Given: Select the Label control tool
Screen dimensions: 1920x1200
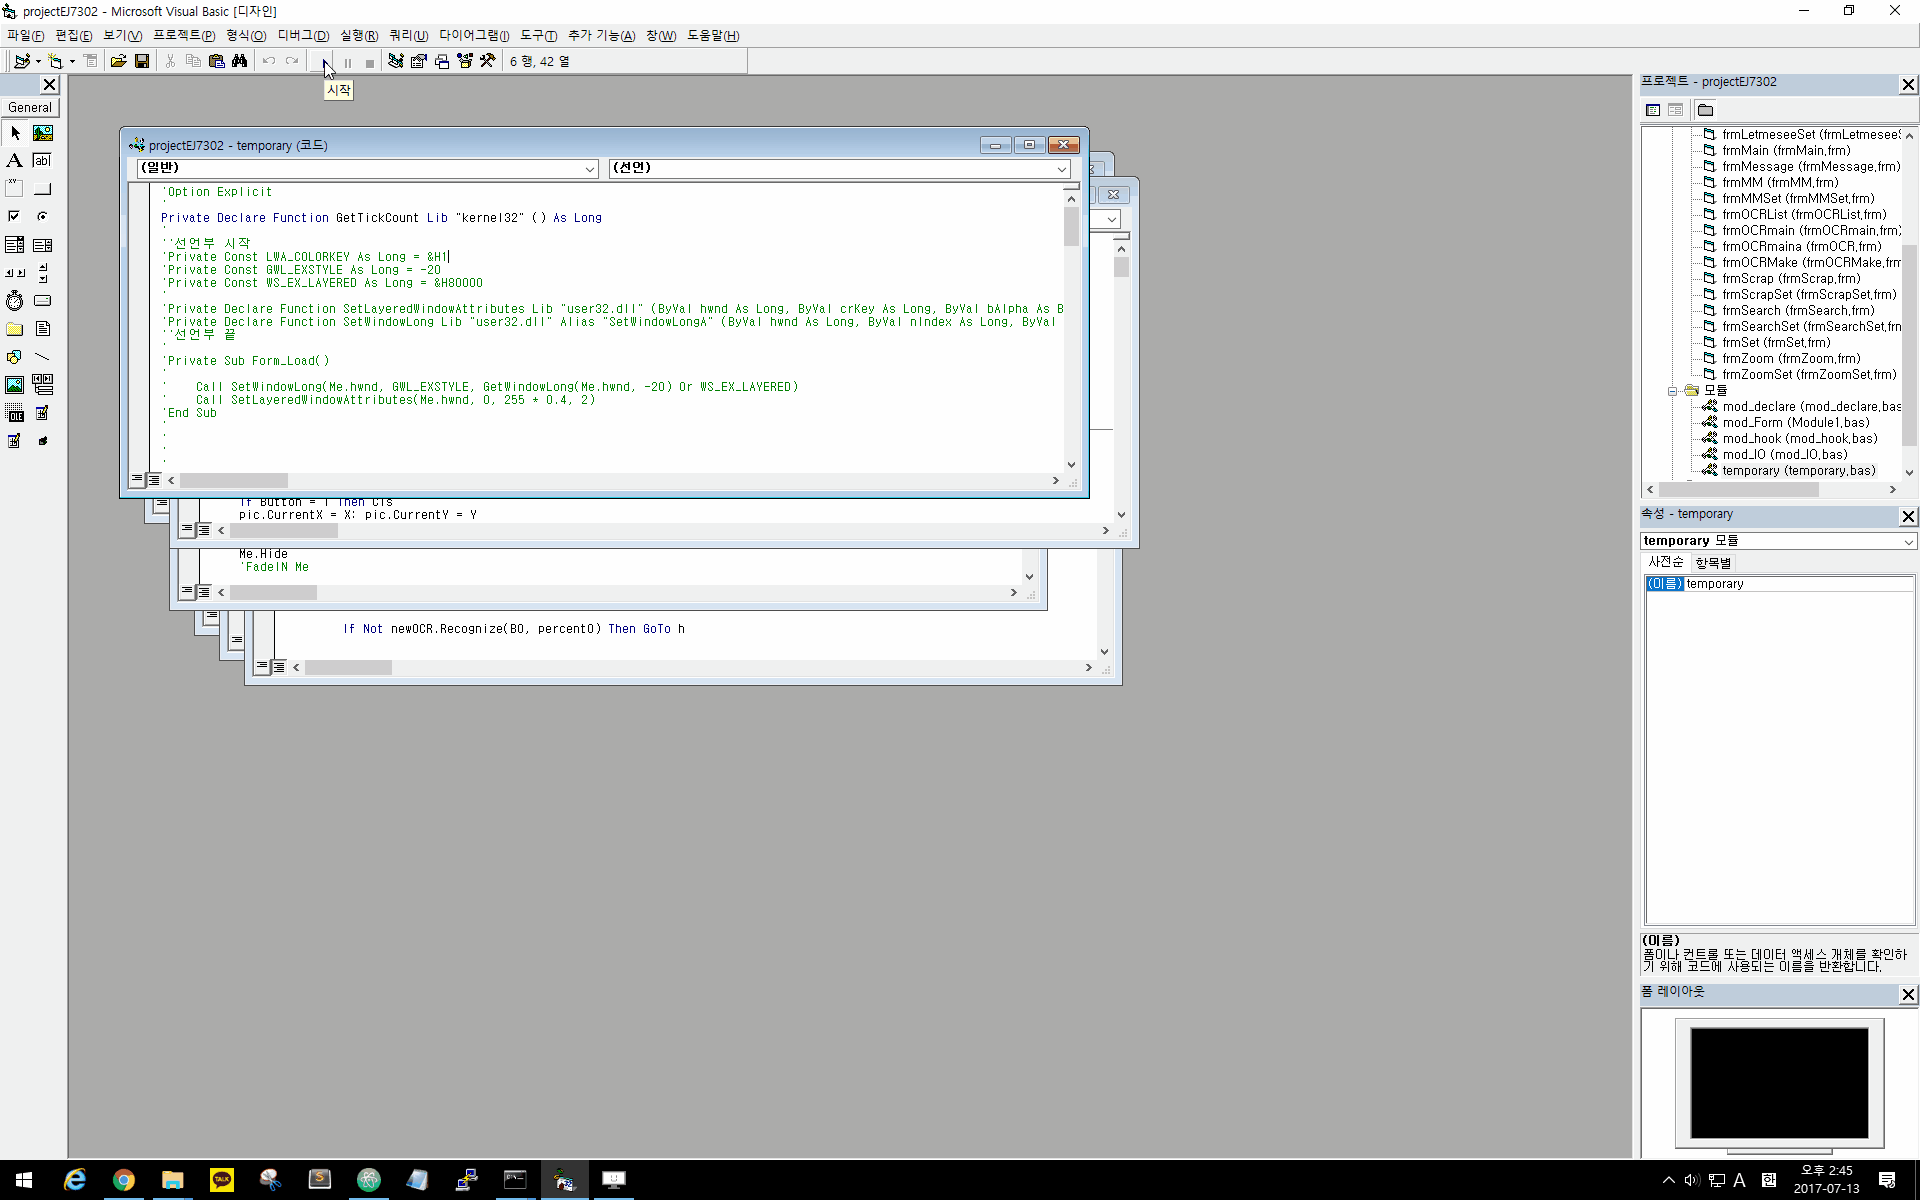Looking at the screenshot, I should 15,161.
